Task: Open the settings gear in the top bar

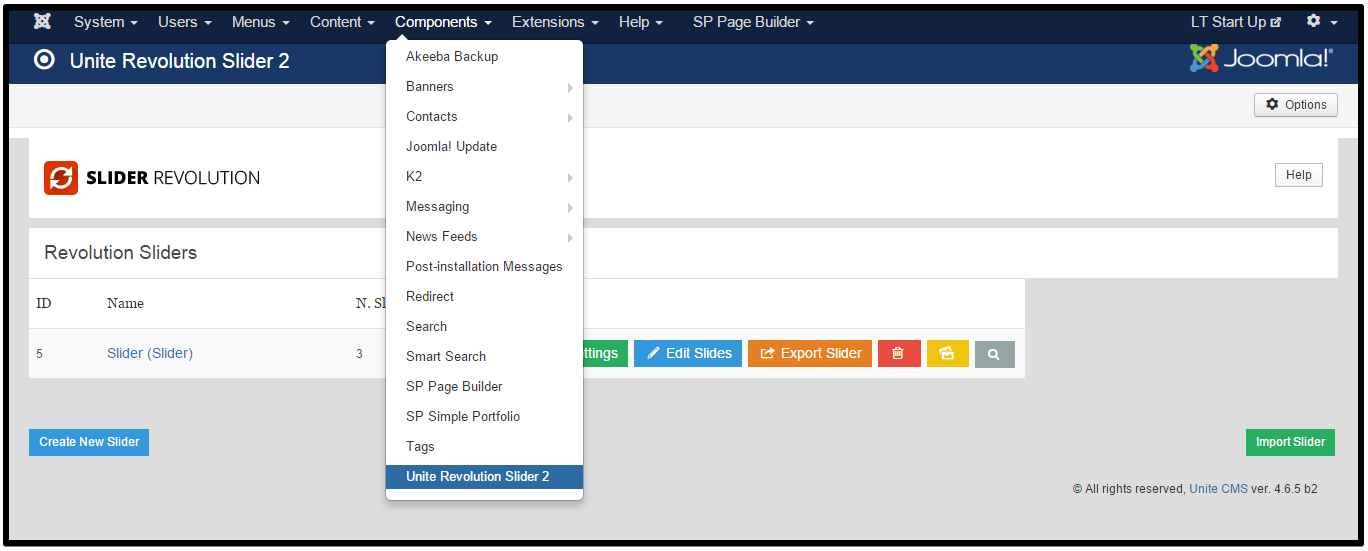Action: pyautogui.click(x=1322, y=22)
